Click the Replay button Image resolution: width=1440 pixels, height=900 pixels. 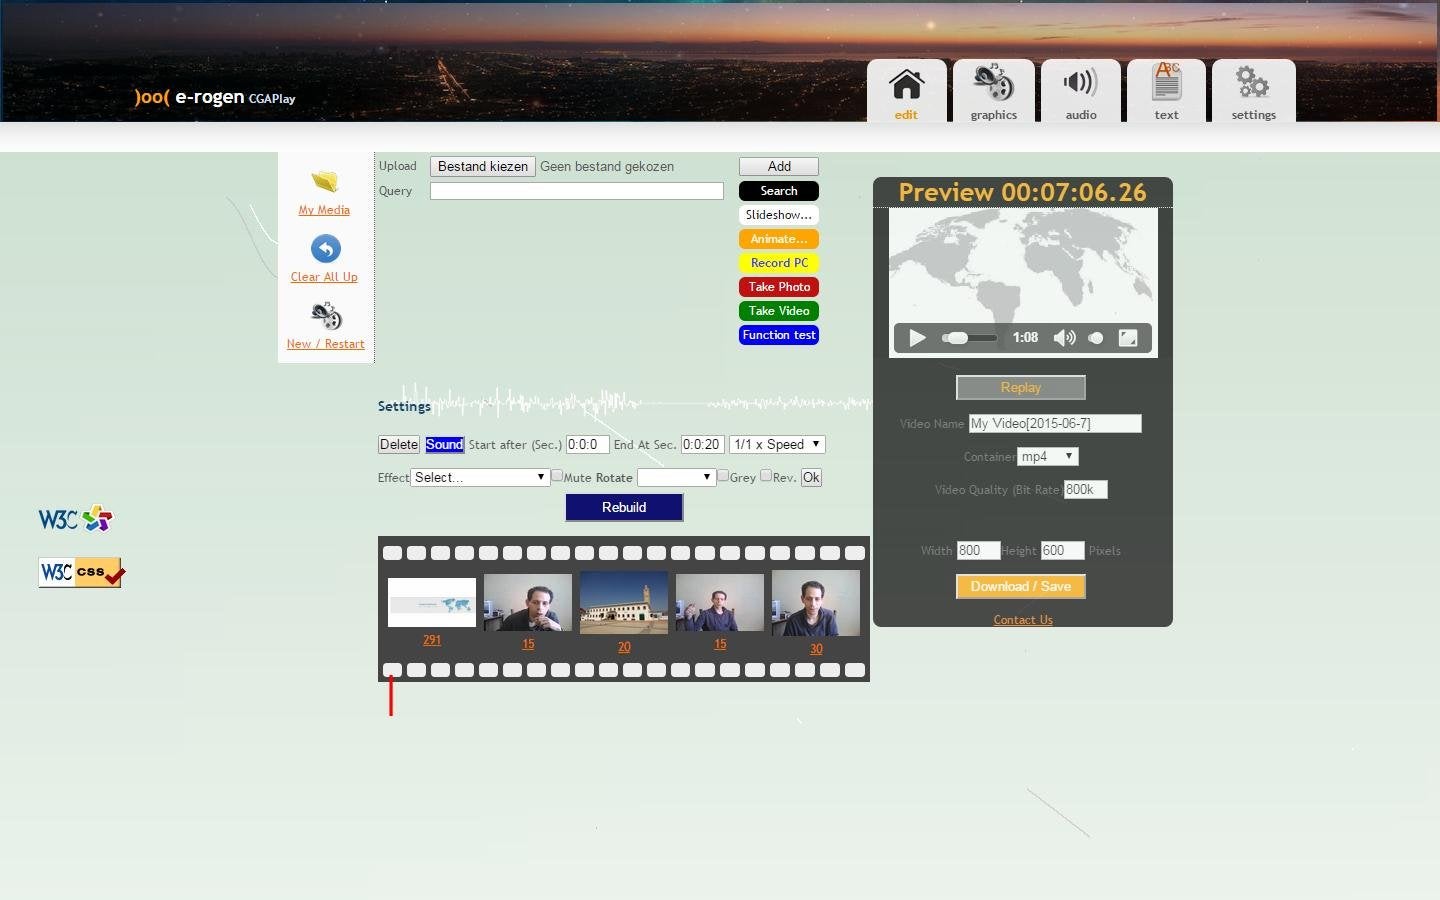[x=1021, y=387]
